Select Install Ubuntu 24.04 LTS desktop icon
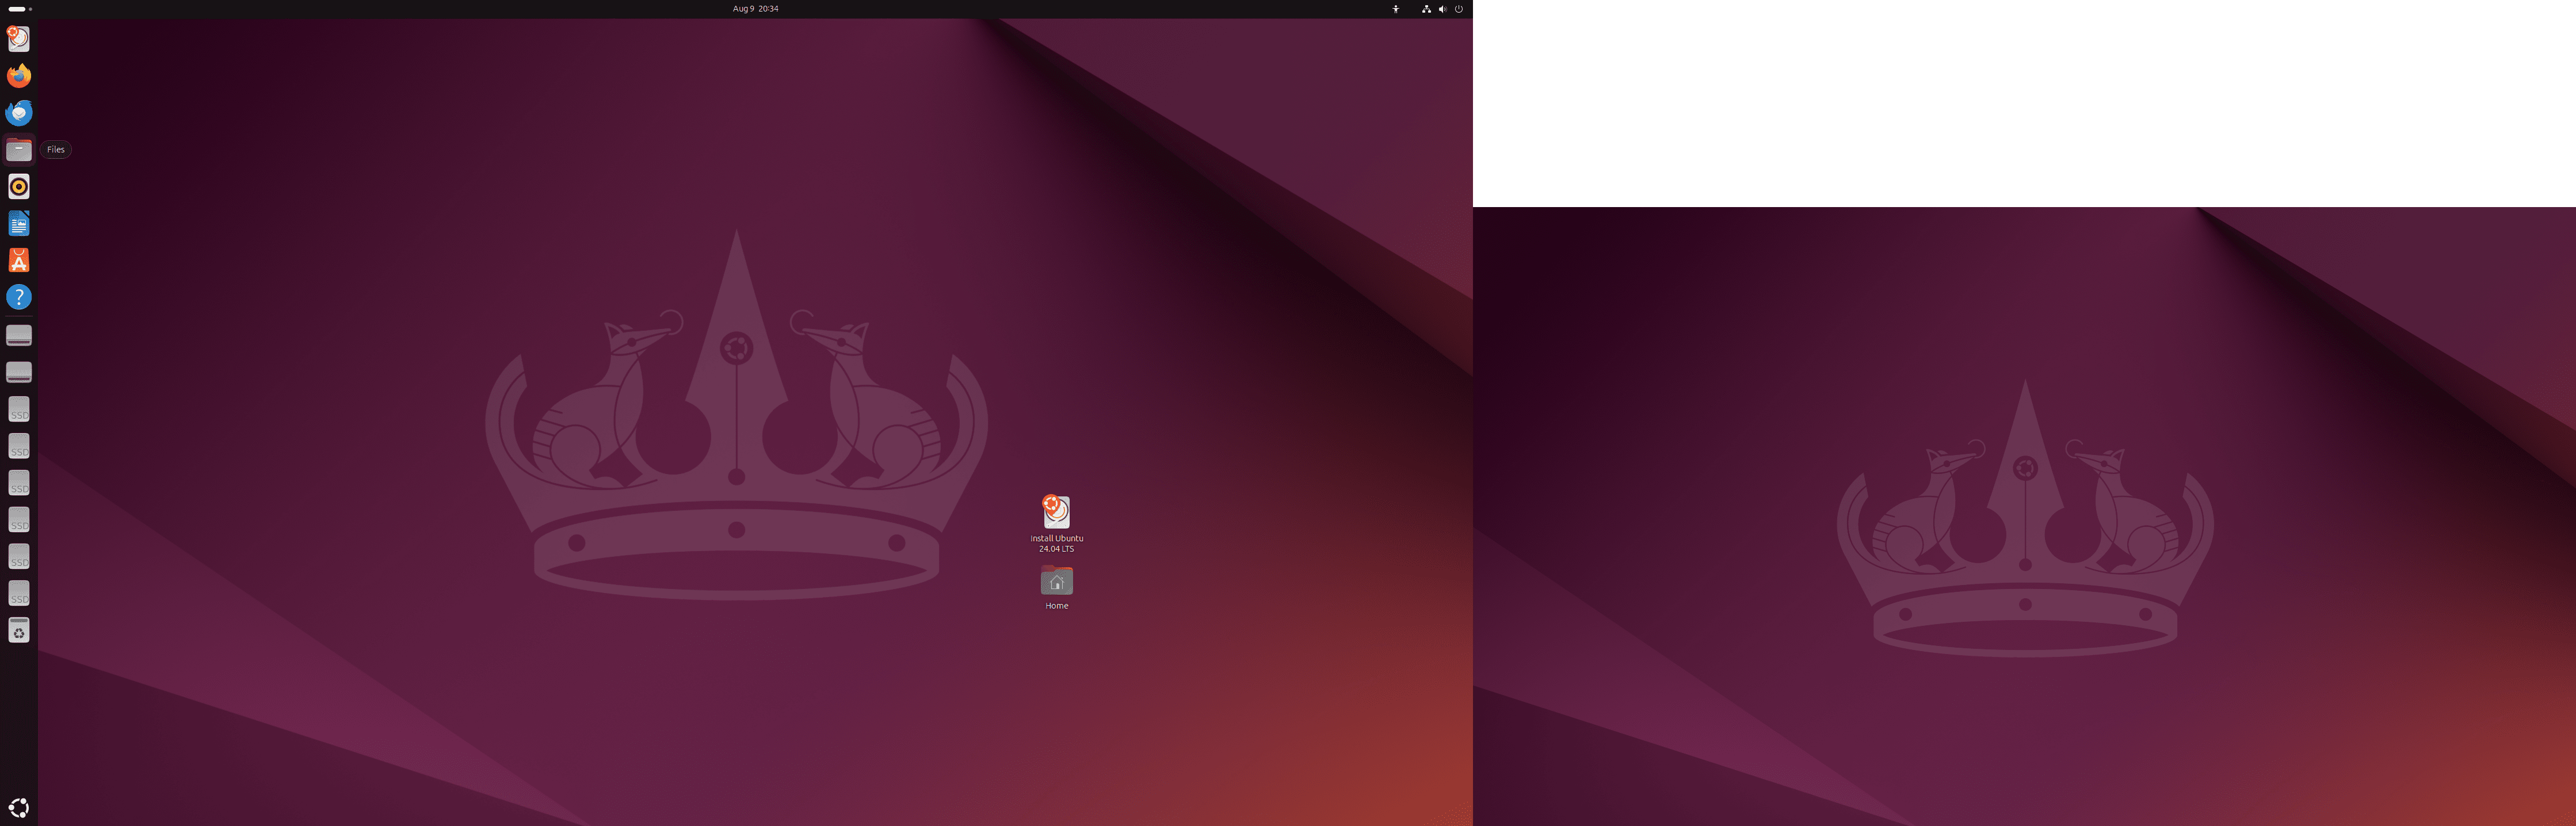Screen dimensions: 2576x826 point(1056,513)
